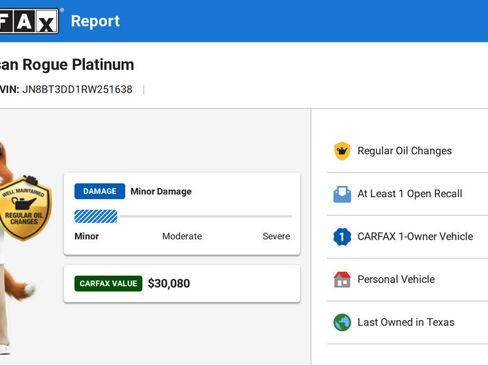Click the CARFAX logo in header
This screenshot has height=366, width=488.
[x=29, y=21]
